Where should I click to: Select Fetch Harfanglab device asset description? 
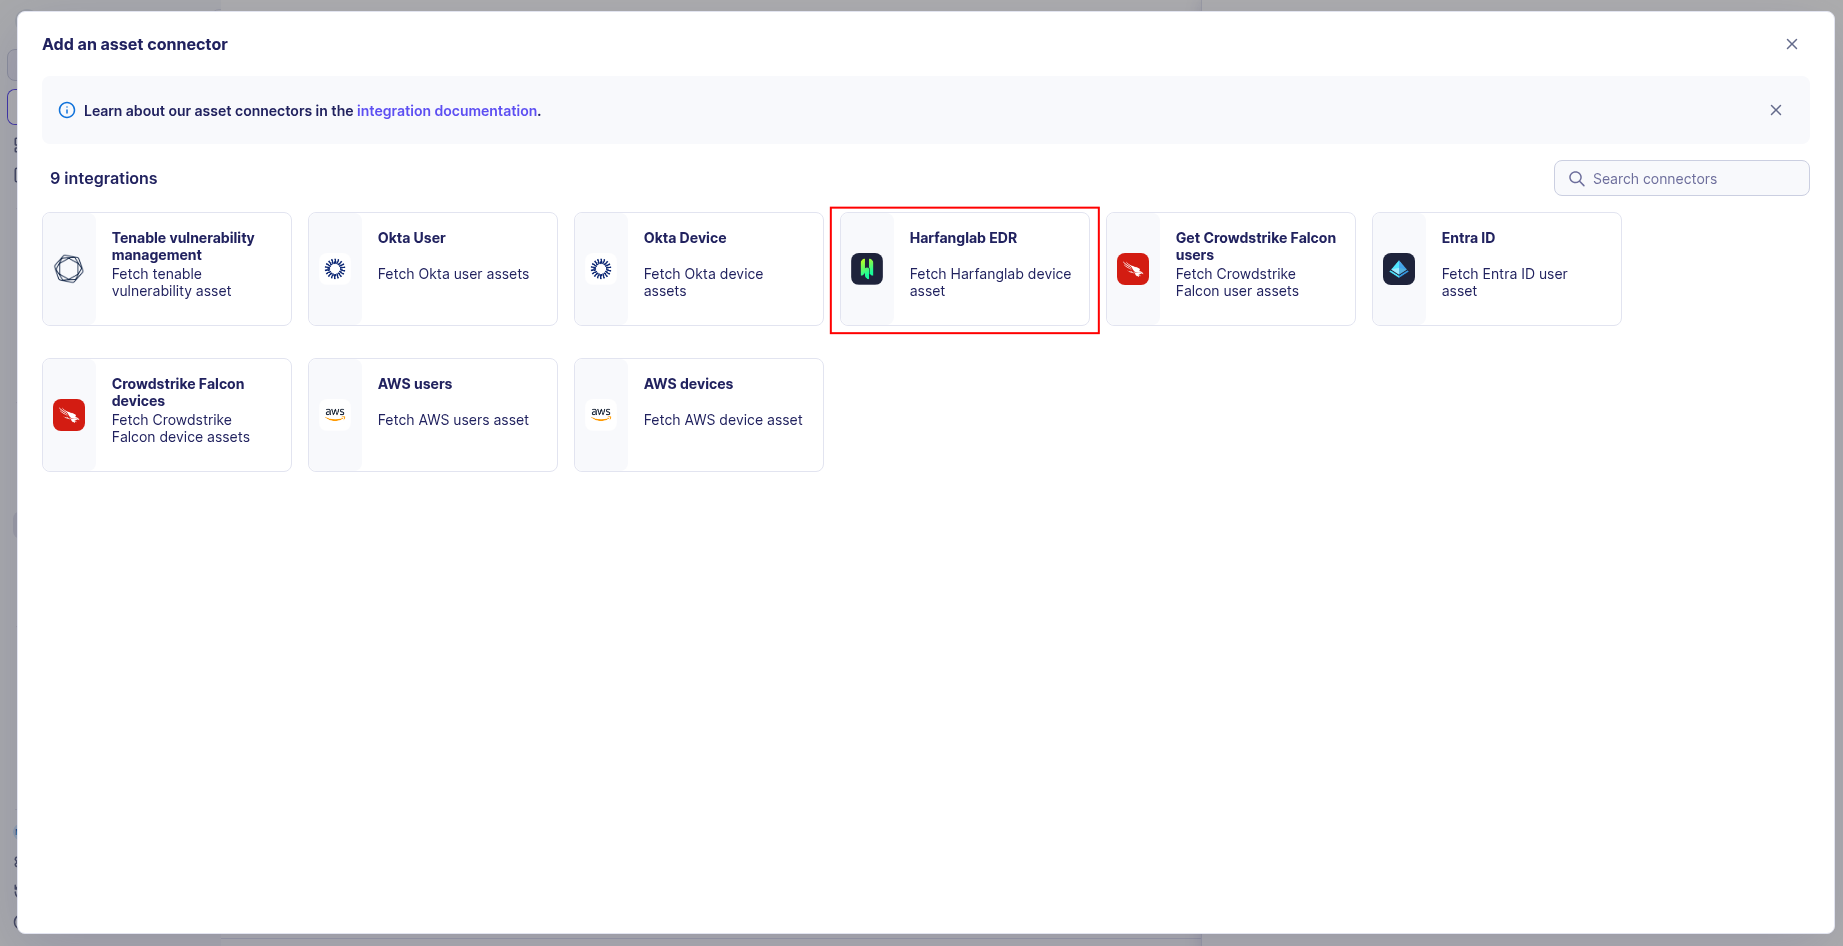tap(989, 282)
